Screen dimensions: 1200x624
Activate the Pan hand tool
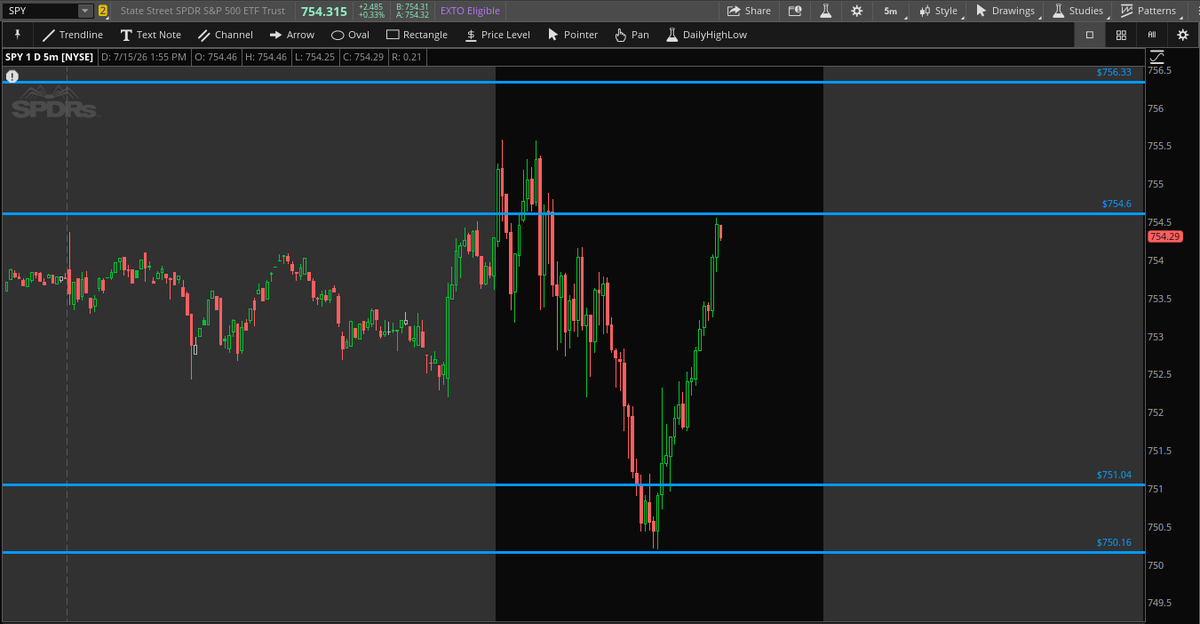click(632, 35)
